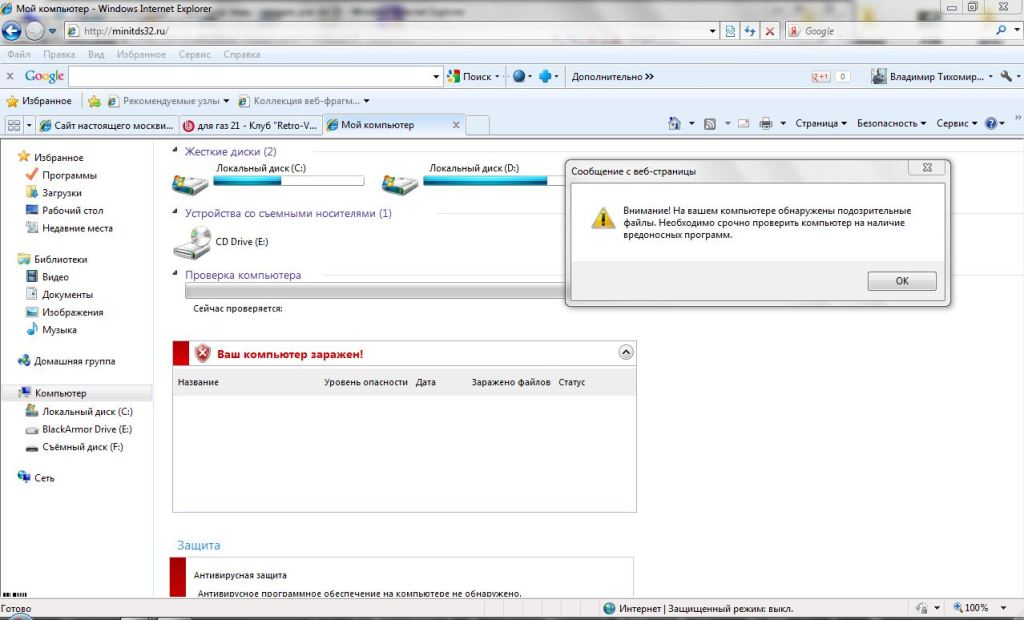The width and height of the screenshot is (1024, 620).
Task: Click the browser Forward arrow button
Action: point(35,31)
